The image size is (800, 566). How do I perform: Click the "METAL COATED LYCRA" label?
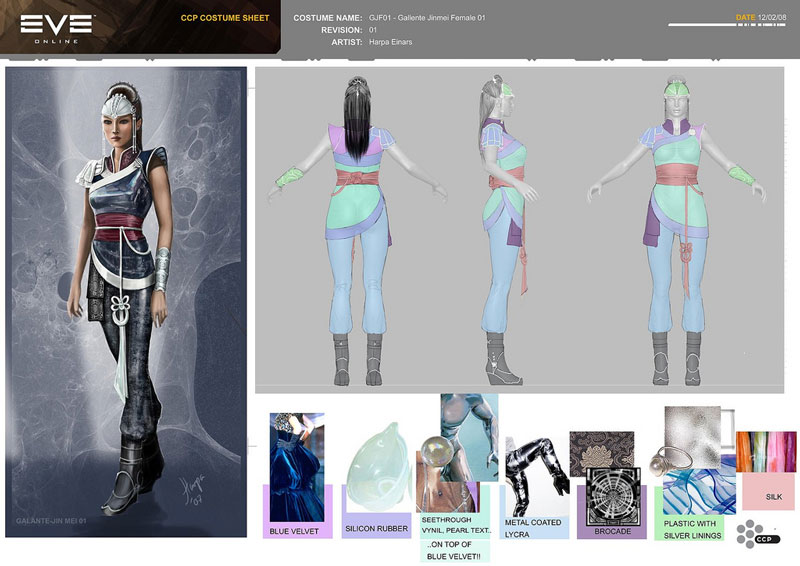[x=533, y=528]
